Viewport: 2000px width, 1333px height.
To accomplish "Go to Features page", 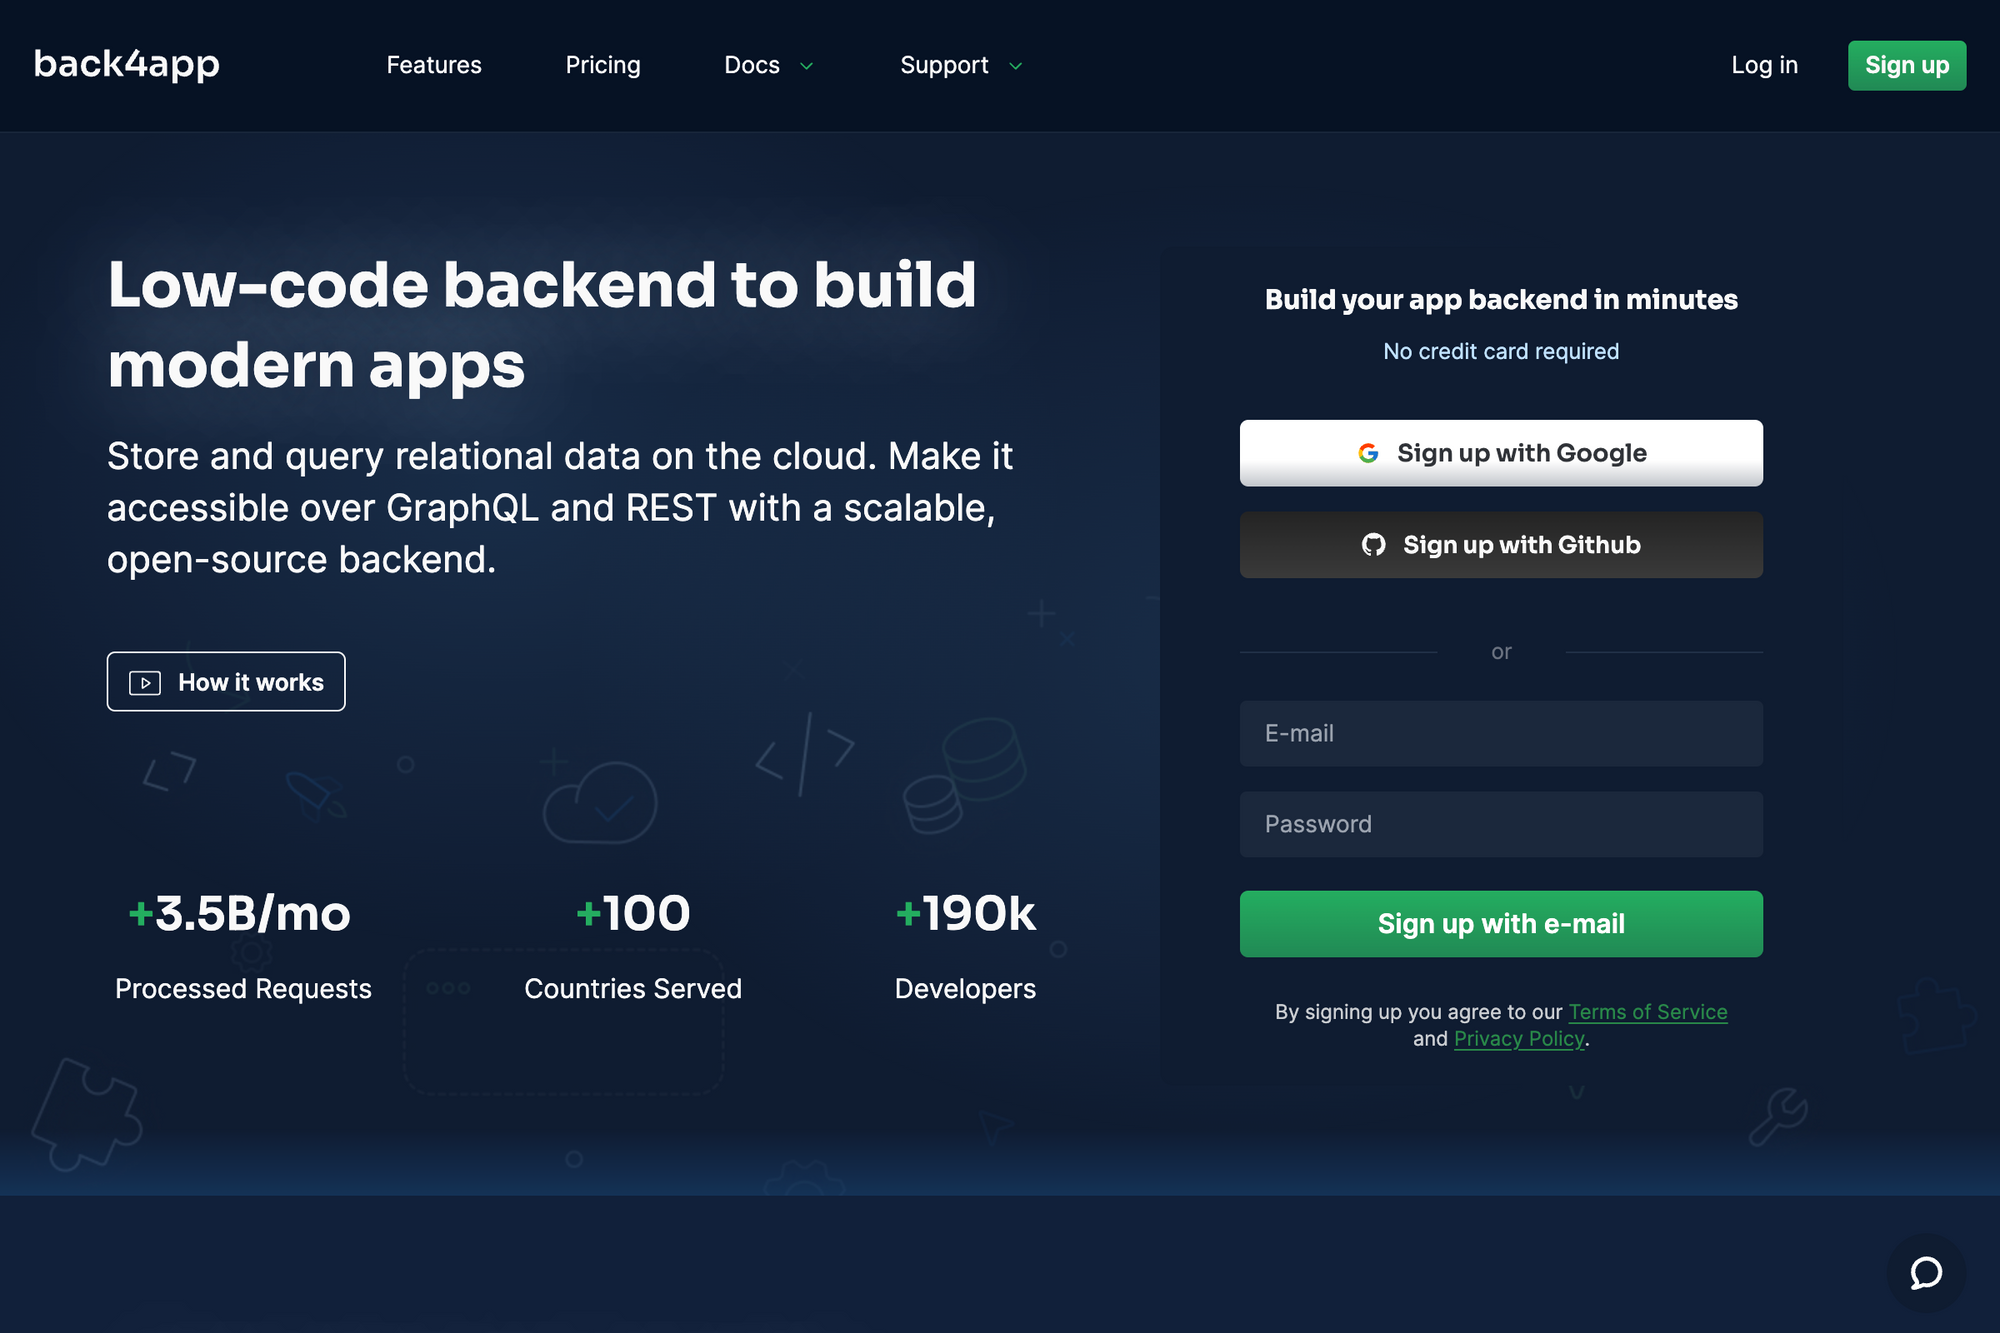I will tap(434, 65).
